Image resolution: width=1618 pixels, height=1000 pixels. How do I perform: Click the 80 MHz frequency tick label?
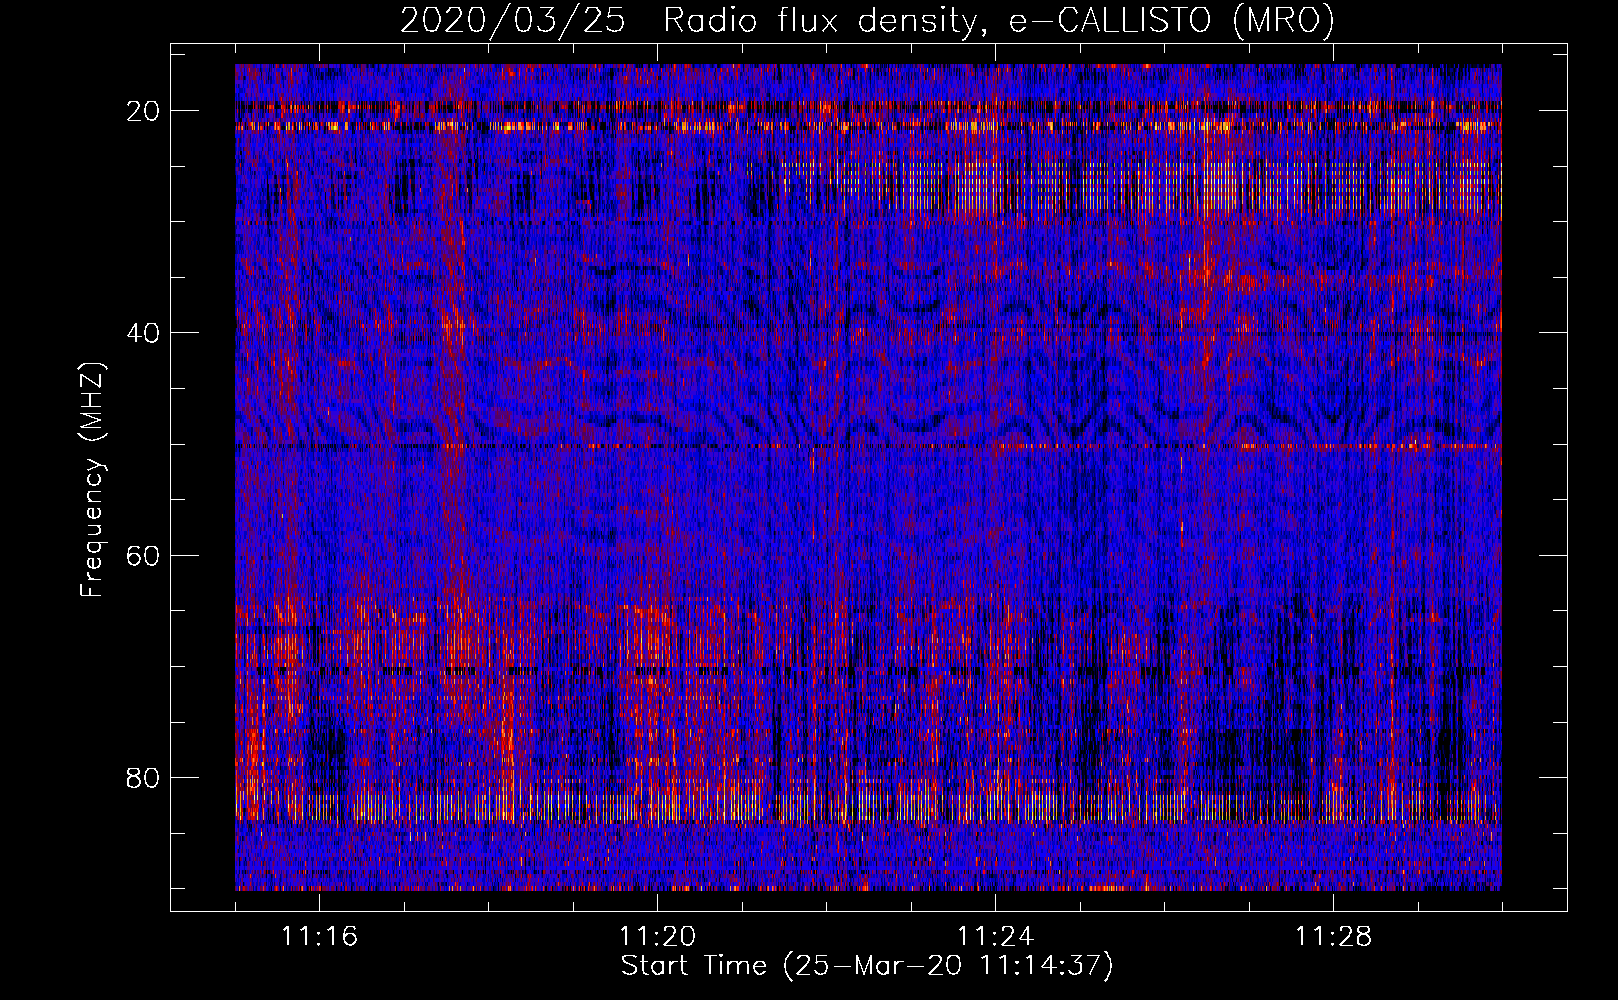tap(144, 777)
